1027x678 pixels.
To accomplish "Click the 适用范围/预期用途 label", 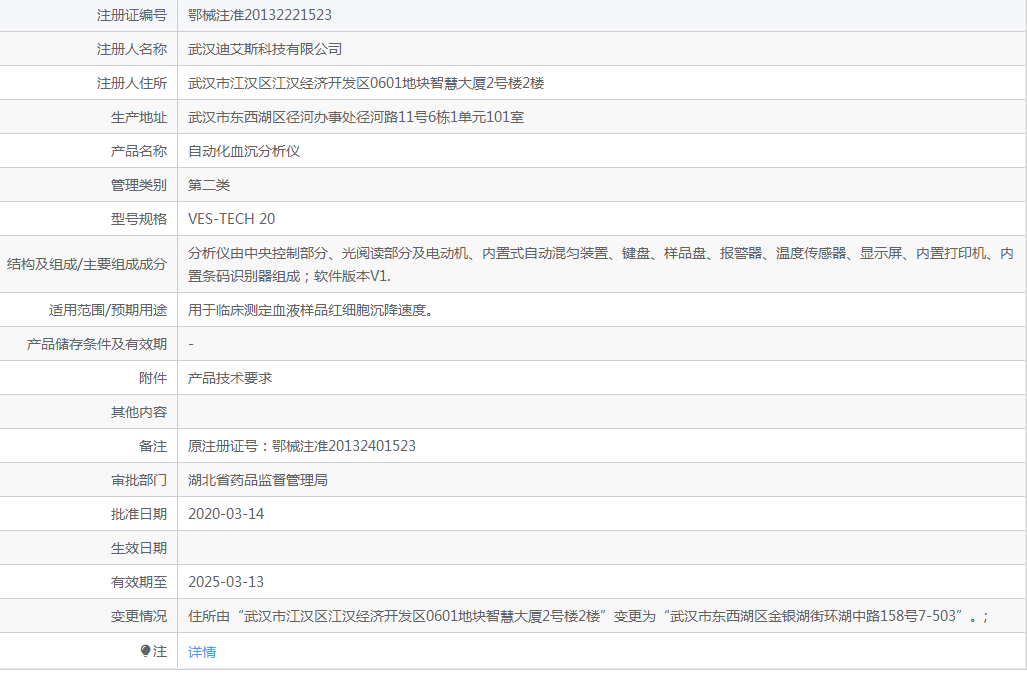I will 108,311.
